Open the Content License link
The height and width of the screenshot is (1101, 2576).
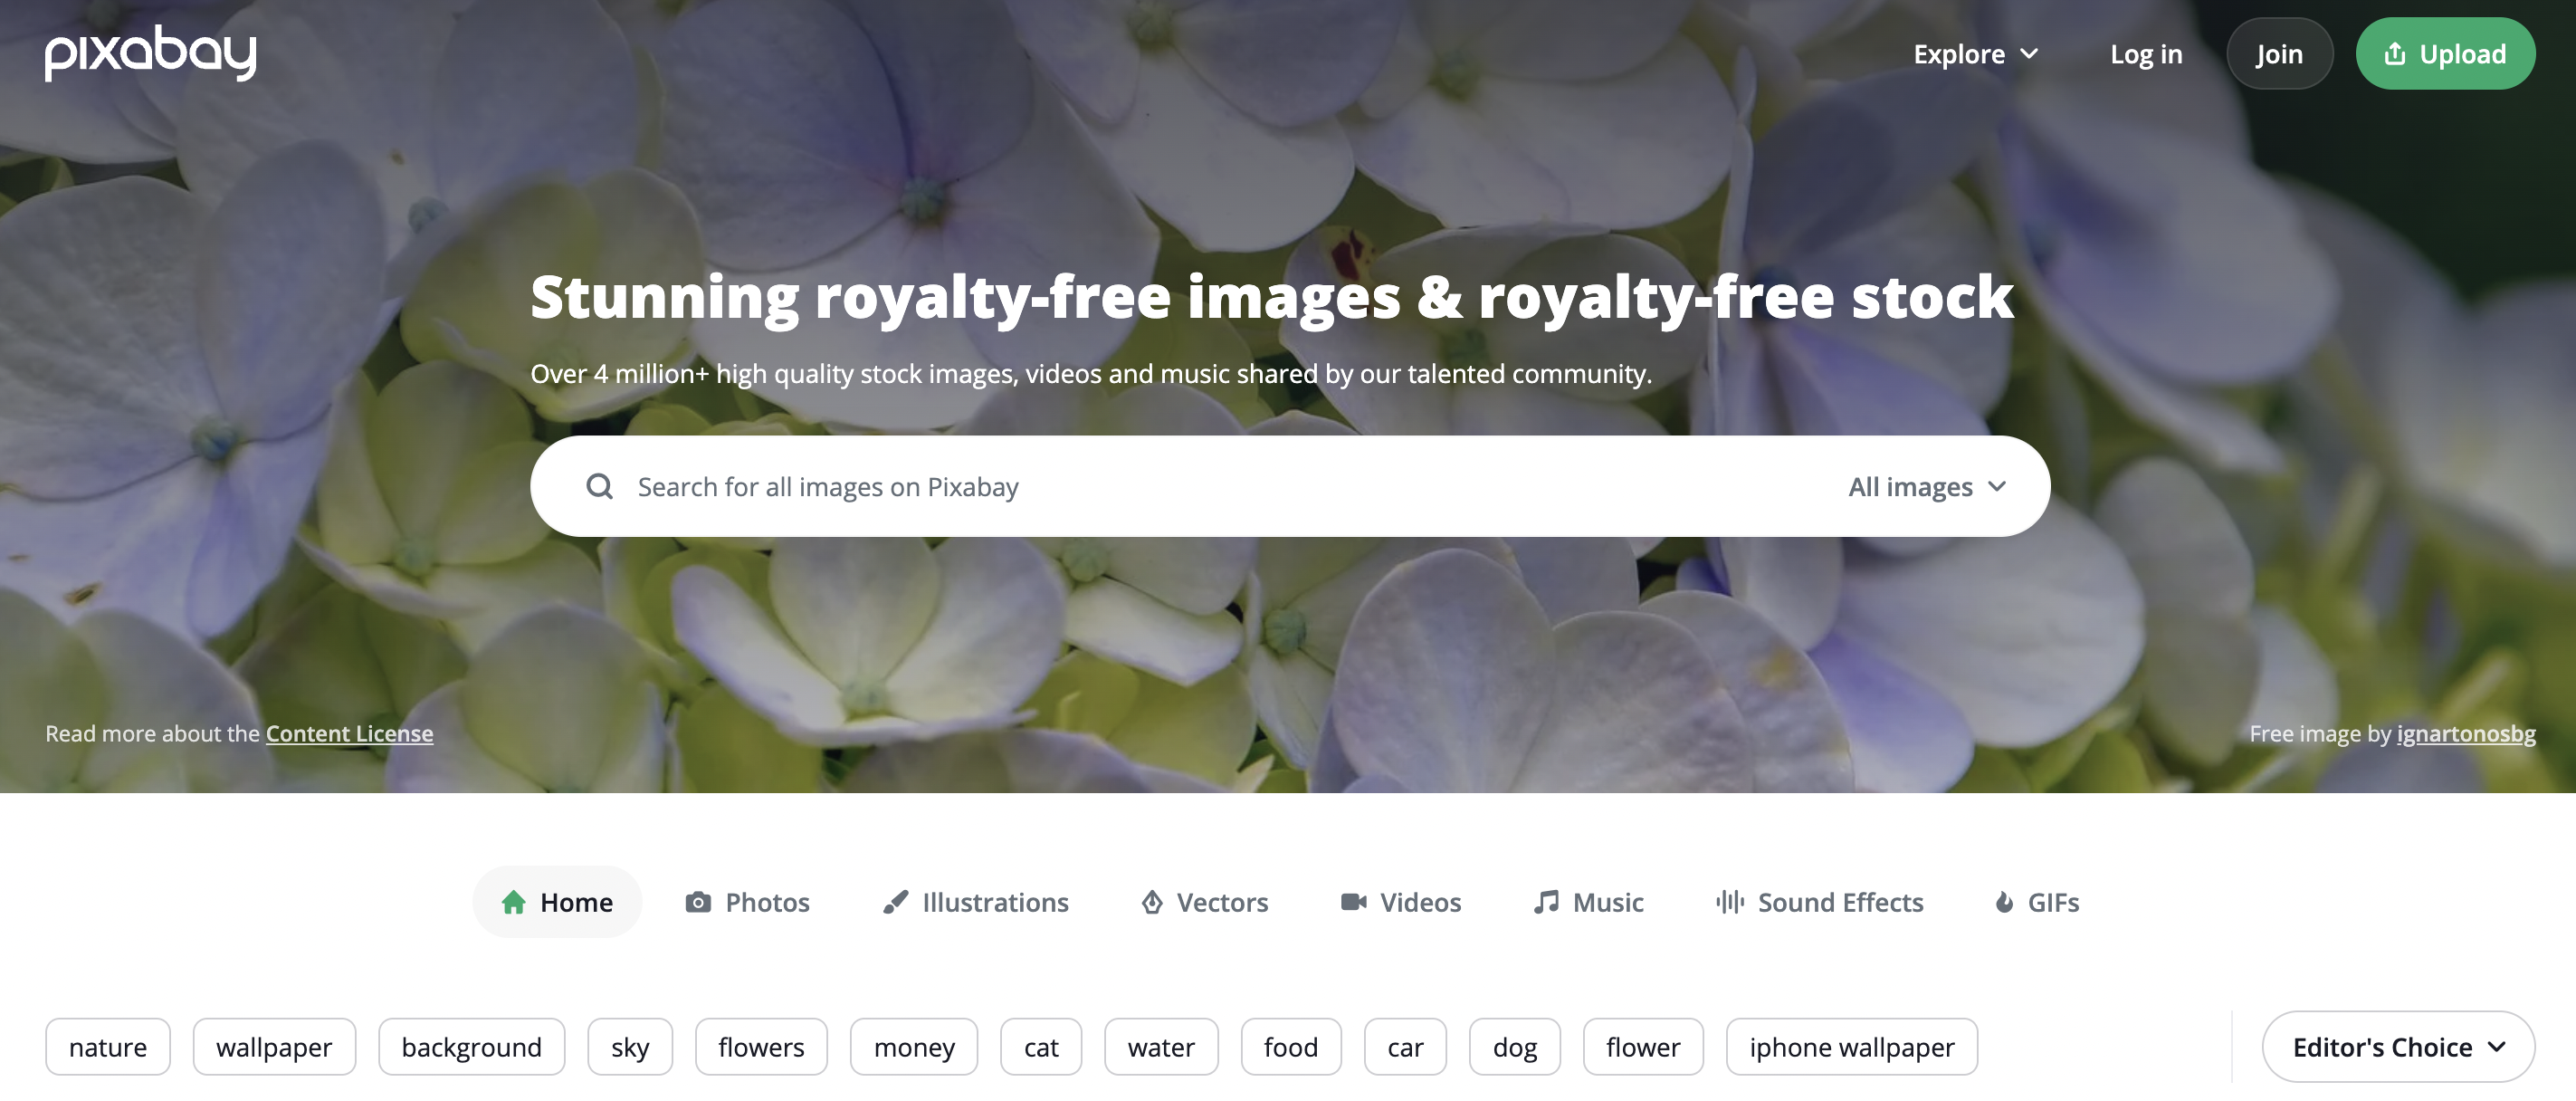349,734
